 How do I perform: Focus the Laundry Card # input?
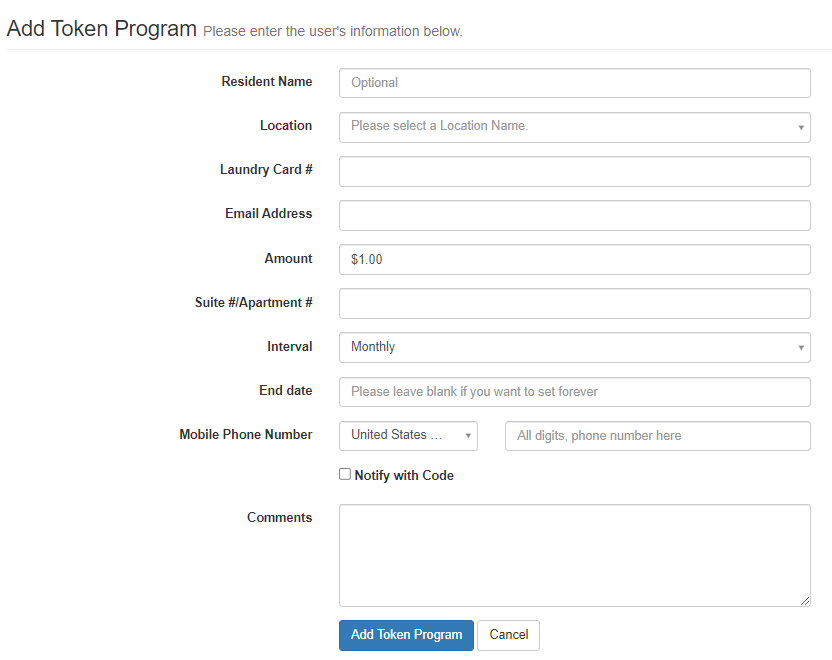[574, 171]
